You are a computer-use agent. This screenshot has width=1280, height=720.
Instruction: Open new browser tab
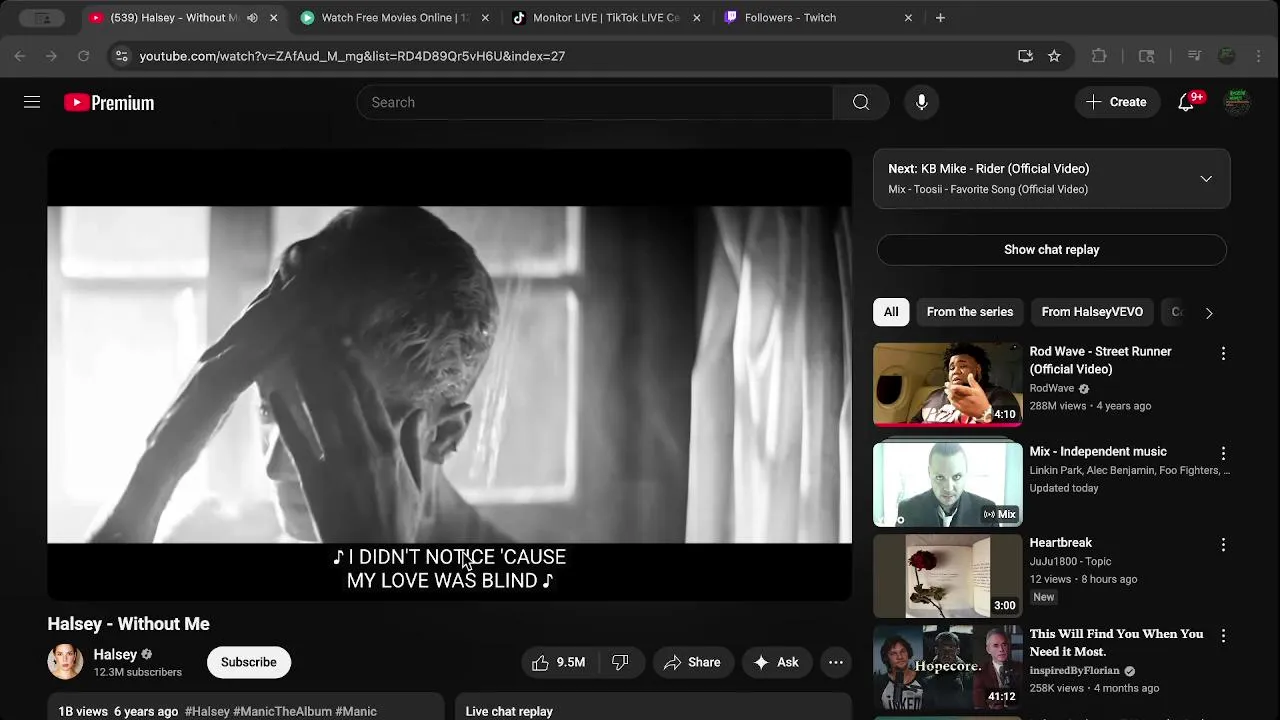(x=940, y=17)
